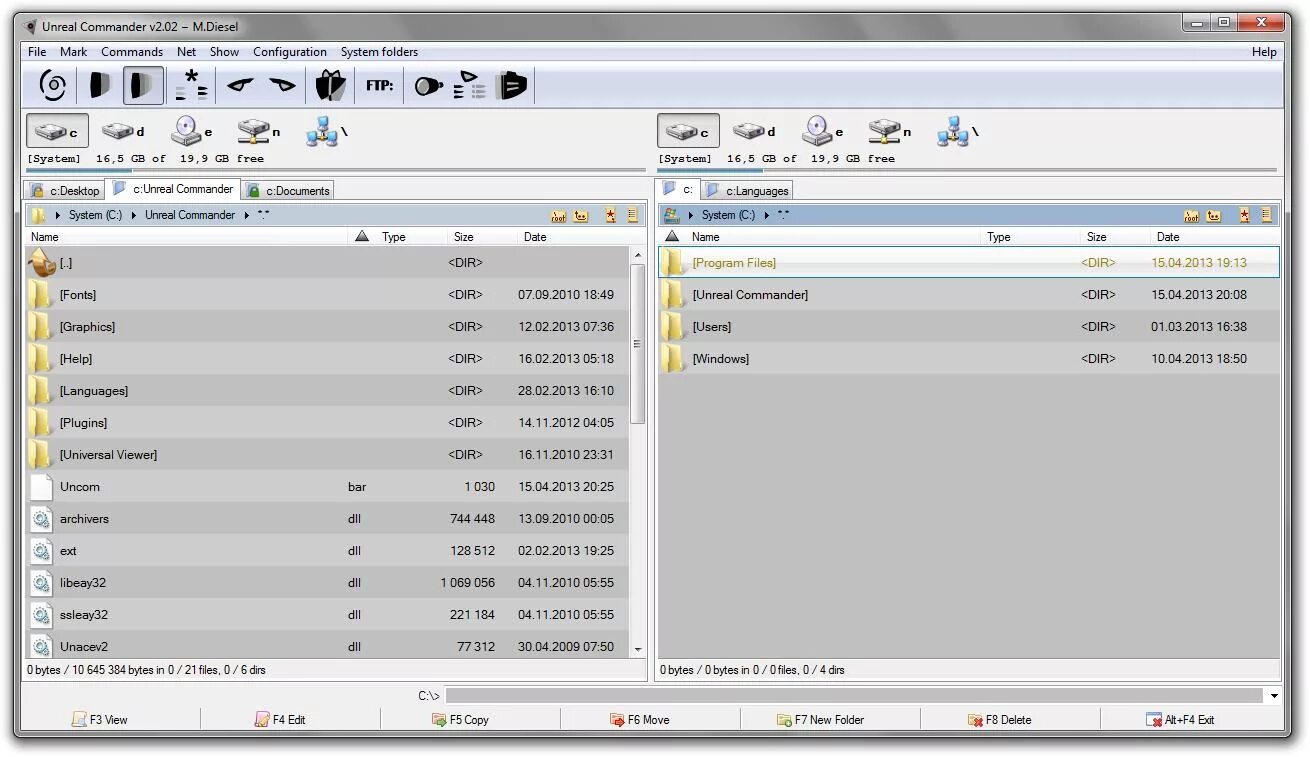Viewport: 1310px width, 757px height.
Task: Click the sort triangle in right panel header
Action: tap(672, 237)
